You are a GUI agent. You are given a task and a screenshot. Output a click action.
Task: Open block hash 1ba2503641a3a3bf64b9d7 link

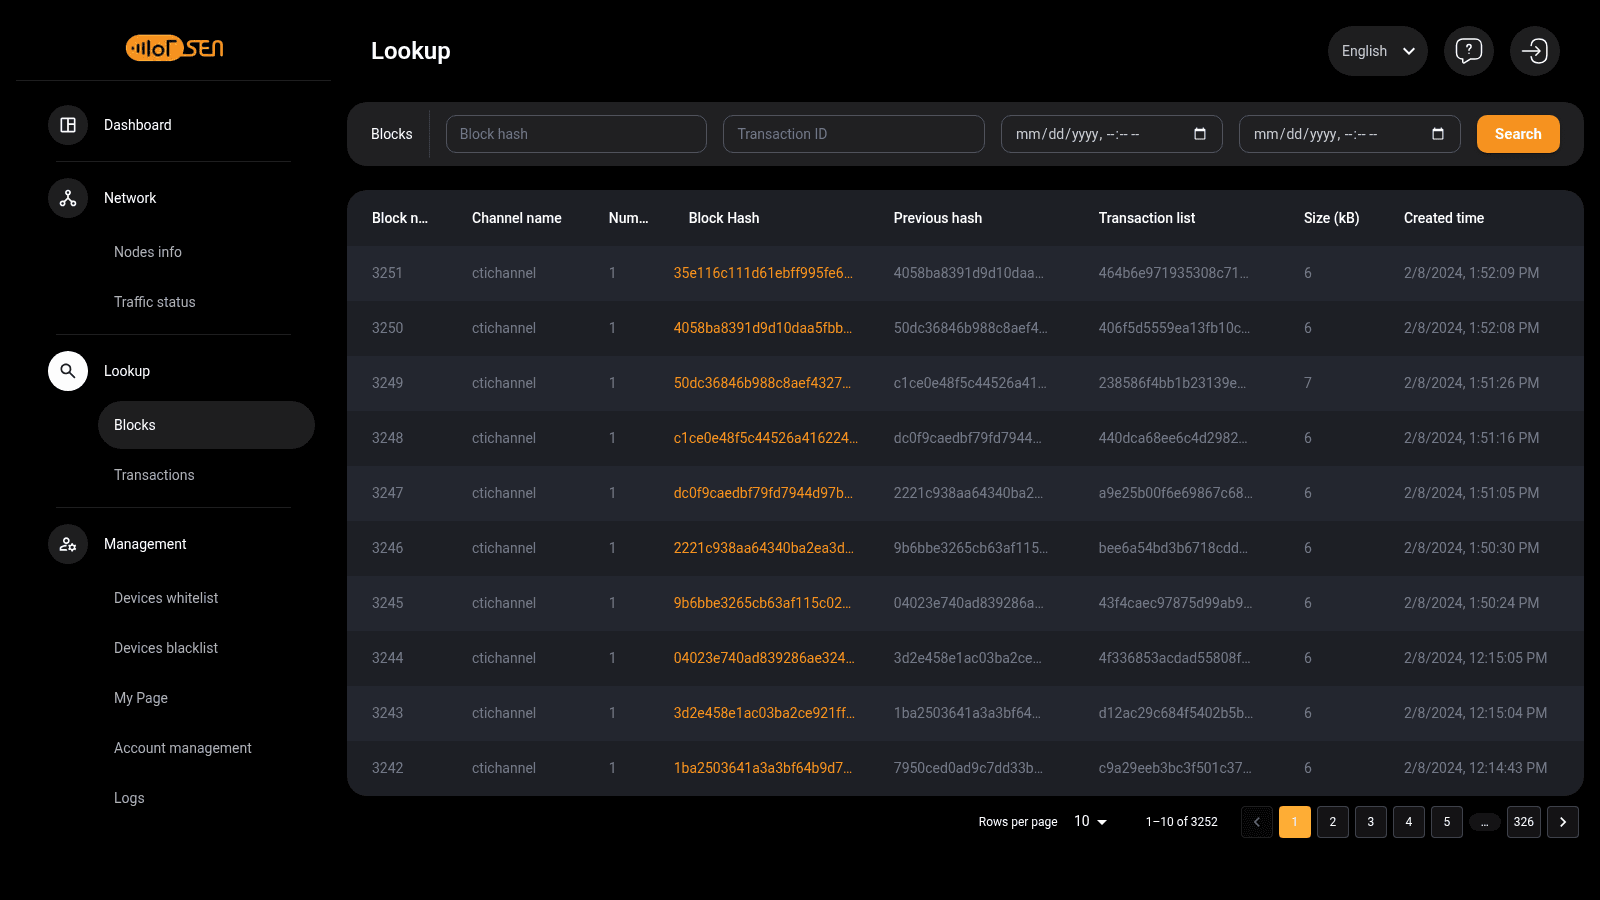[763, 768]
